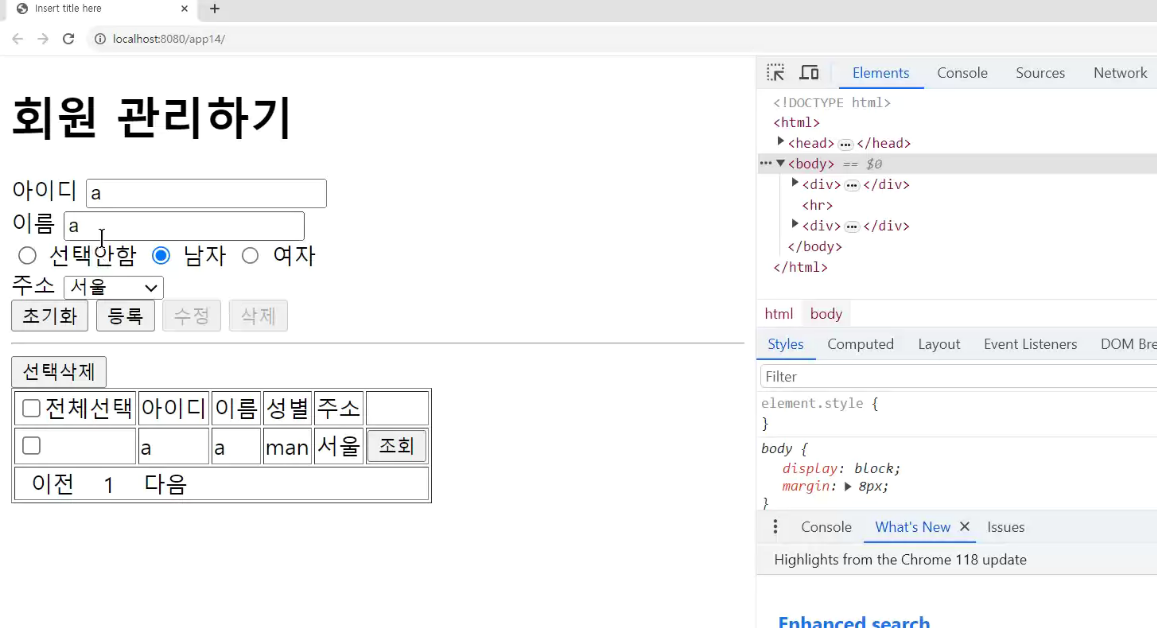Close the What's New drawer tab
1157x628 pixels.
point(964,527)
